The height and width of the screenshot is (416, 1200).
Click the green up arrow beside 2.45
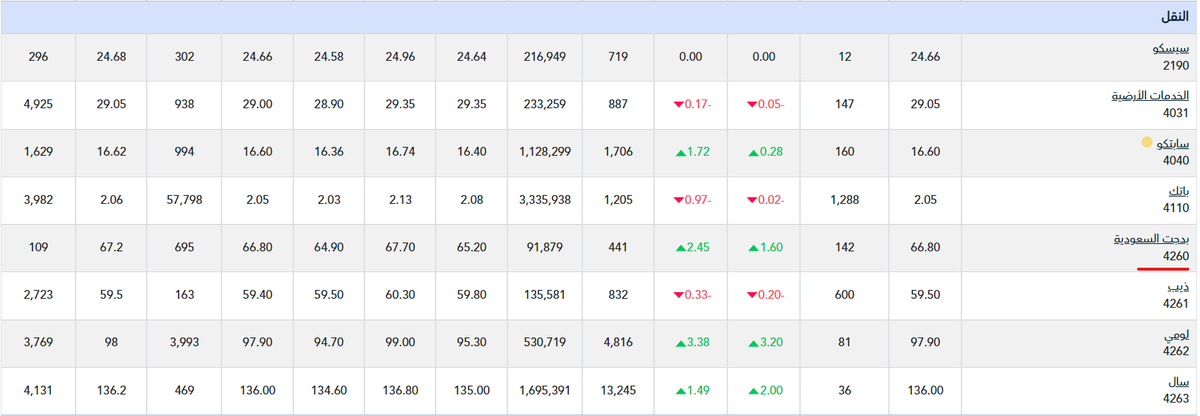(679, 248)
